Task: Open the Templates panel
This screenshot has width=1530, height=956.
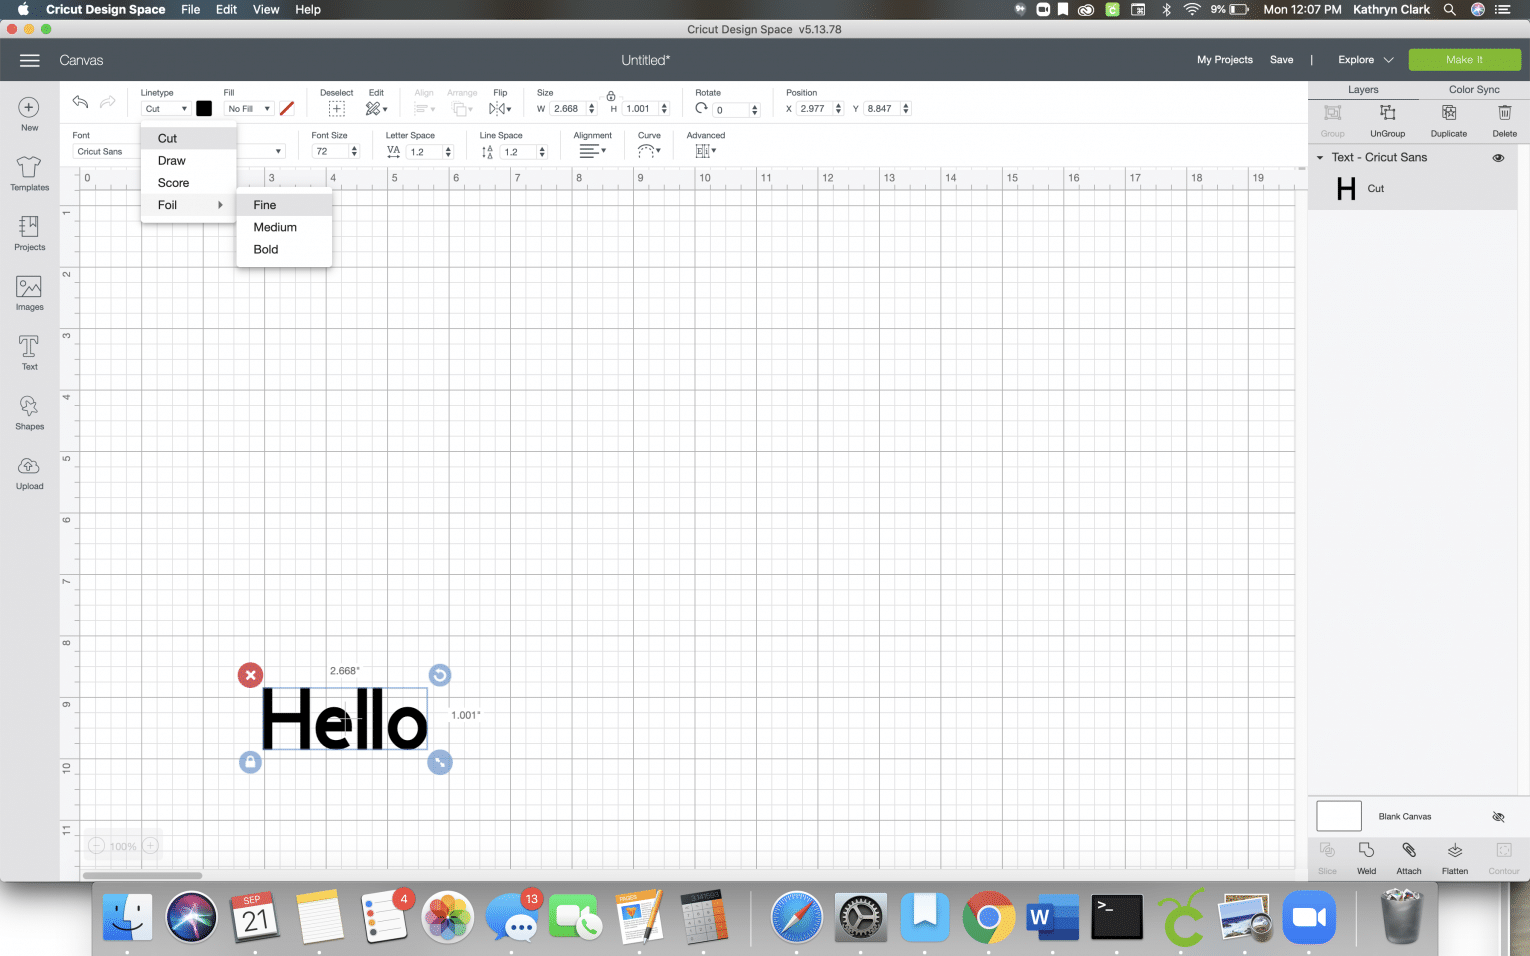Action: click(29, 166)
